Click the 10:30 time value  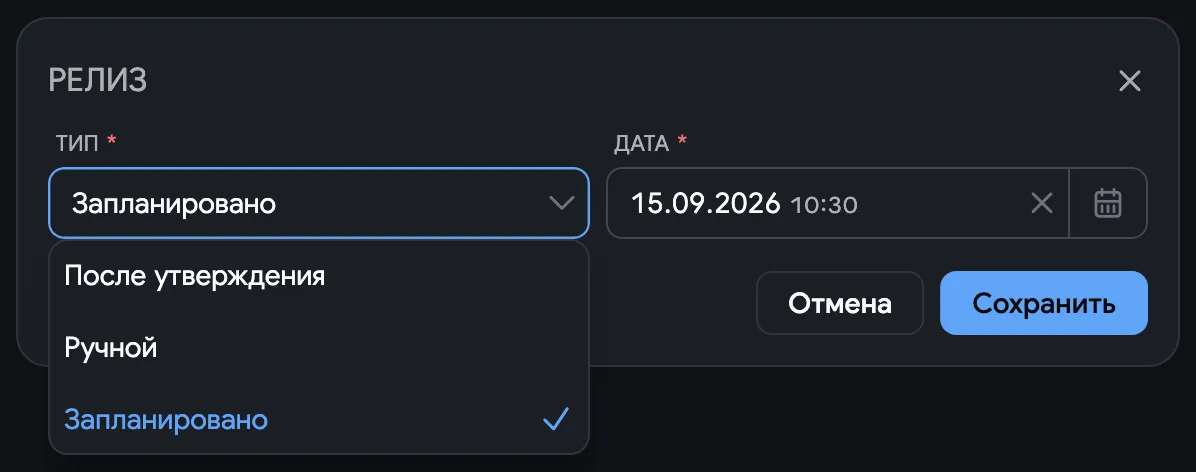coord(824,204)
